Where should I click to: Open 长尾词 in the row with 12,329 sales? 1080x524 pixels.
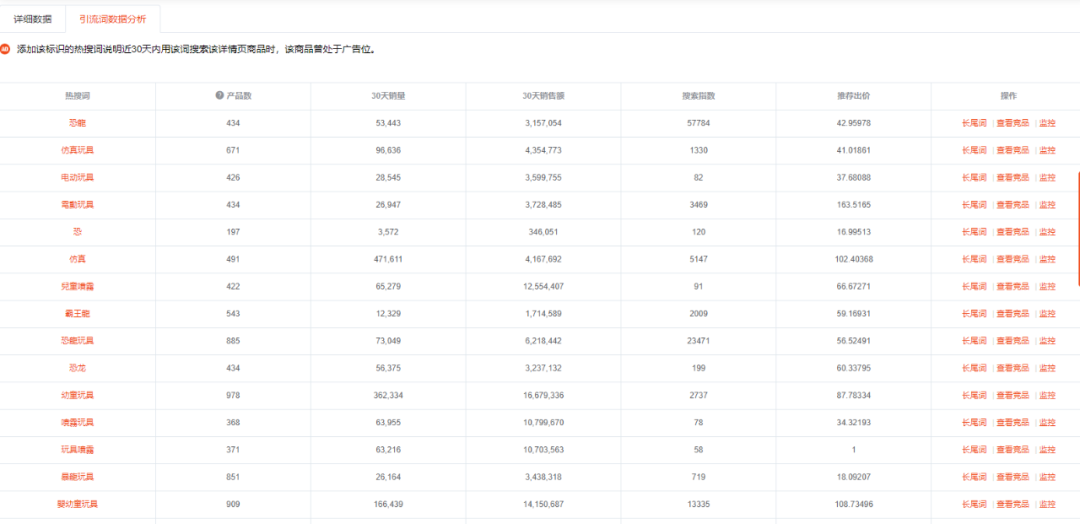pos(974,313)
